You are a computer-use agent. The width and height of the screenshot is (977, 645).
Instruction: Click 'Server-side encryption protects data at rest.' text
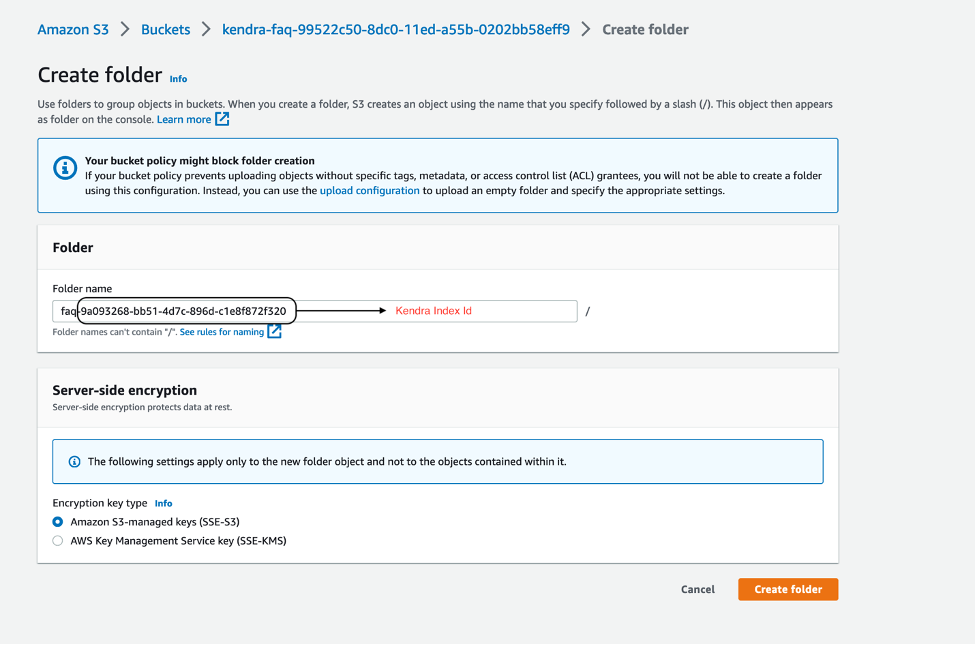(x=142, y=407)
